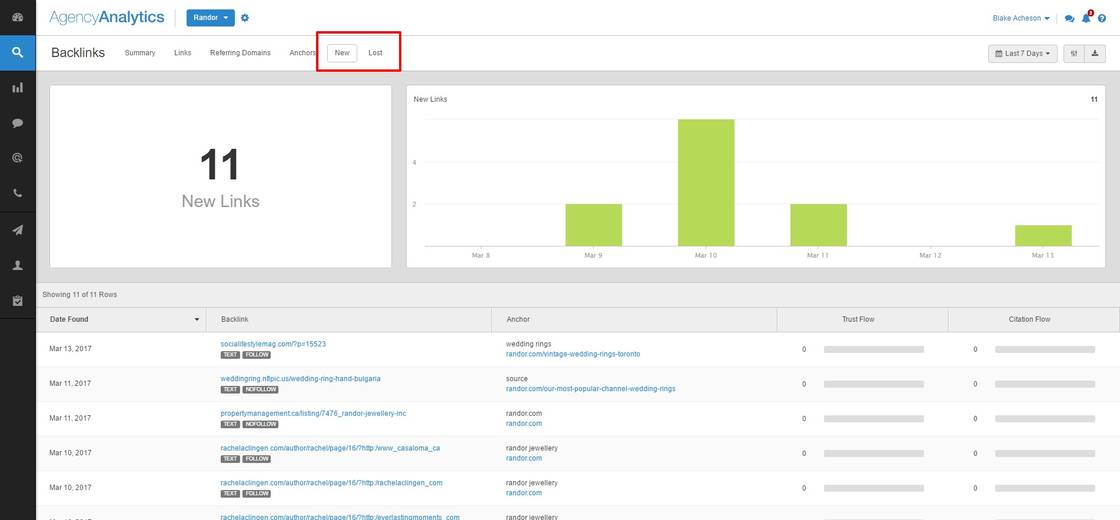Open the Blake Acheson account menu
The height and width of the screenshot is (520, 1120).
pyautogui.click(x=1021, y=19)
